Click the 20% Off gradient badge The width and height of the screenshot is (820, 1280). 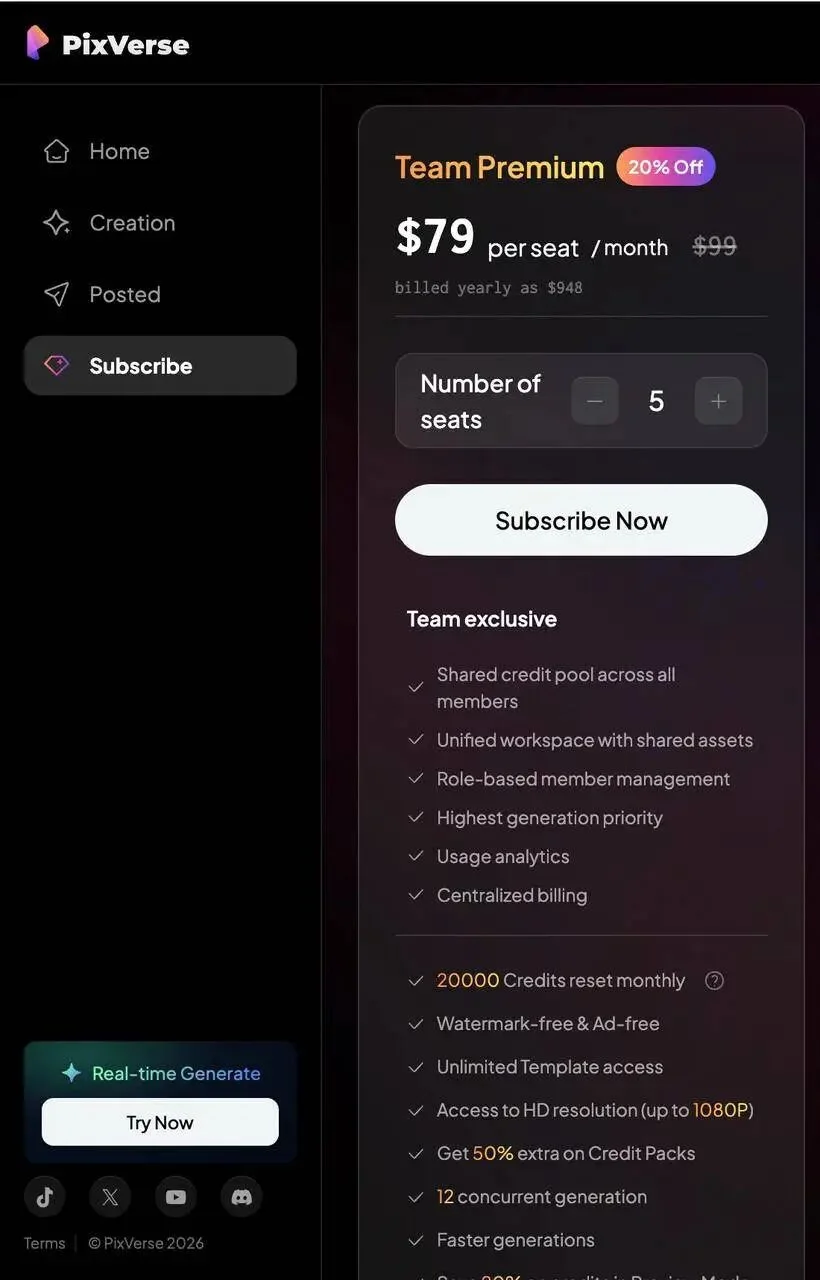click(x=666, y=167)
